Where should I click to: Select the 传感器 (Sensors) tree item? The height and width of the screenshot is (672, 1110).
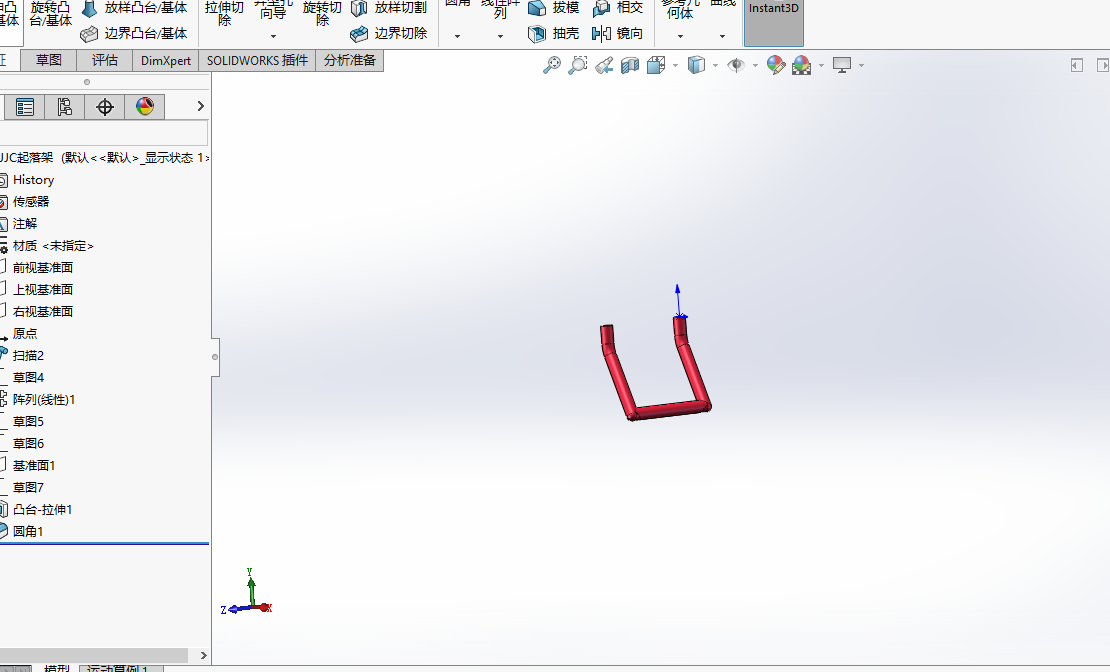tap(31, 202)
